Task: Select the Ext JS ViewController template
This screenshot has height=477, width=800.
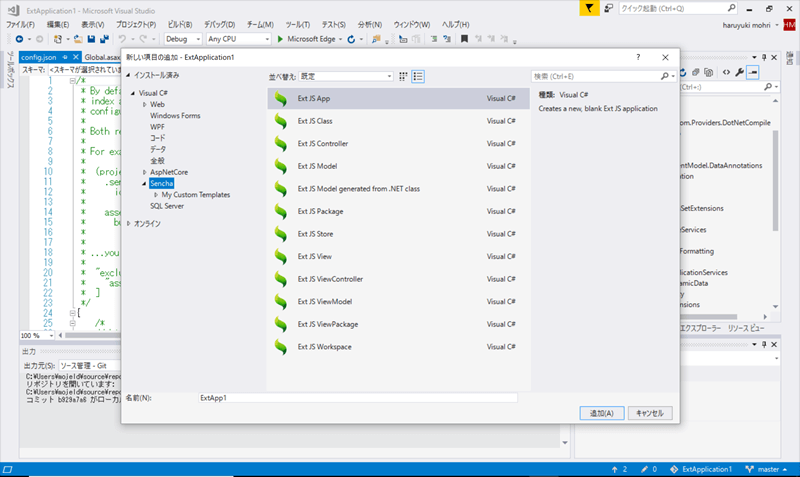Action: 398,279
